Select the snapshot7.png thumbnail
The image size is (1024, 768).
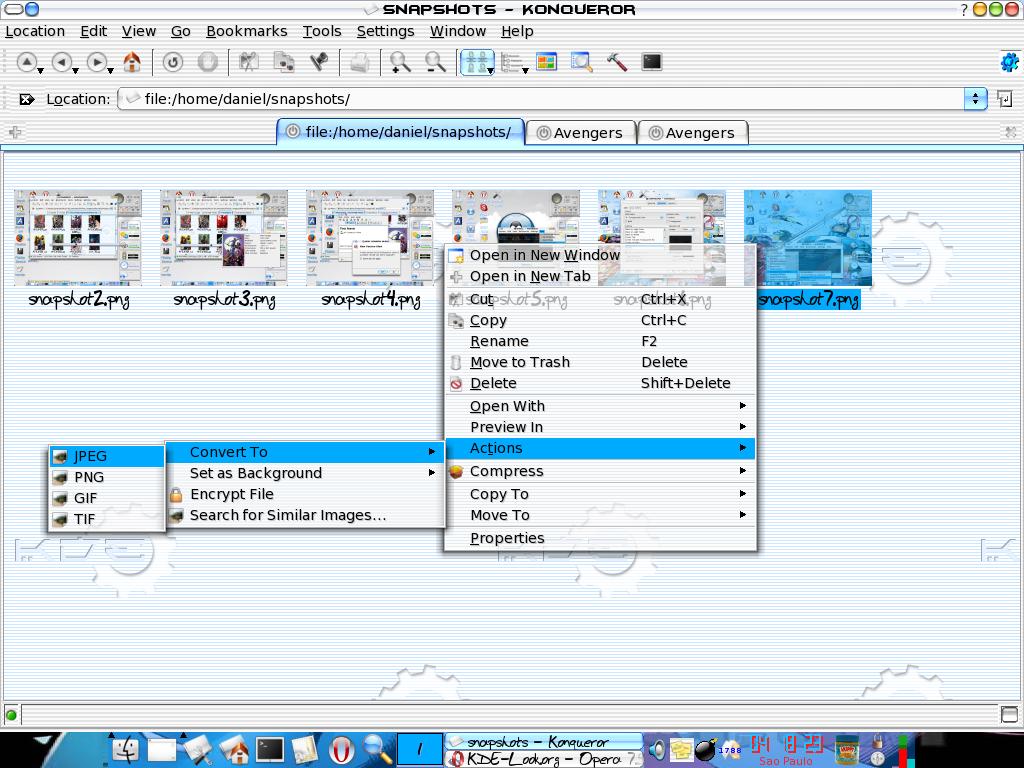[808, 238]
